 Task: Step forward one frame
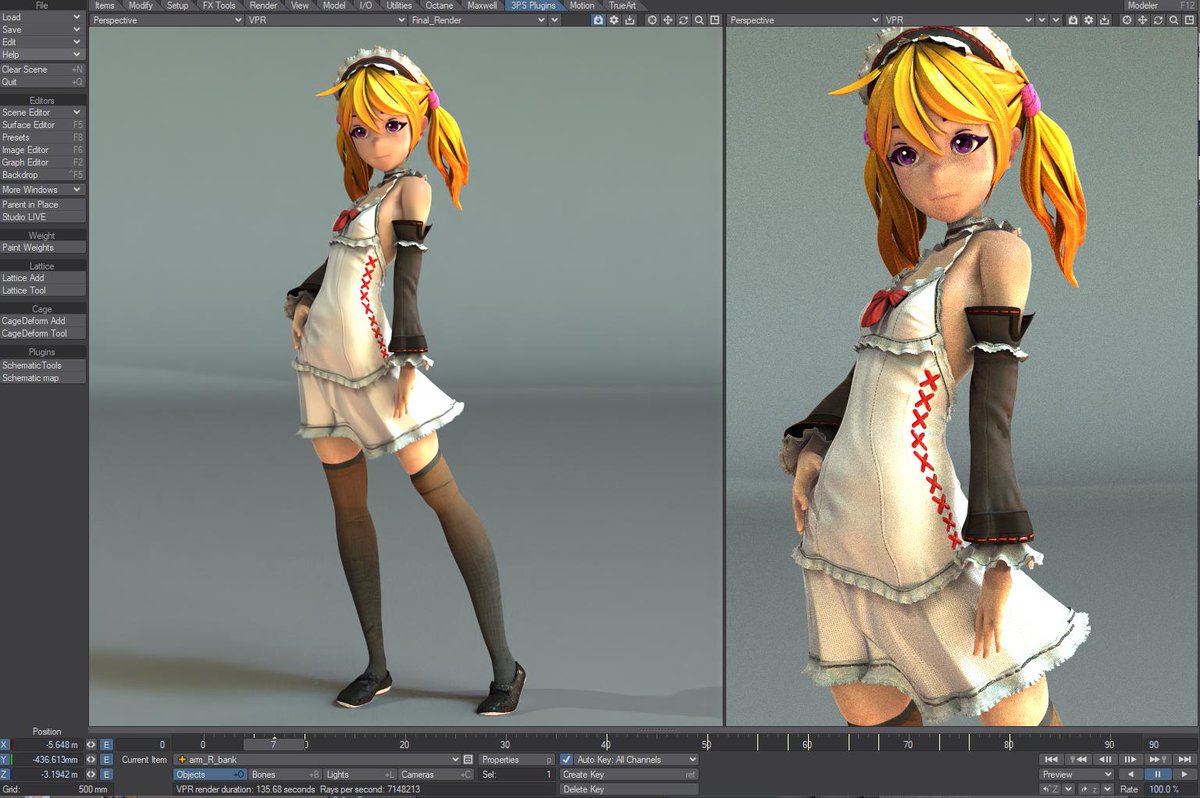[x=1131, y=760]
